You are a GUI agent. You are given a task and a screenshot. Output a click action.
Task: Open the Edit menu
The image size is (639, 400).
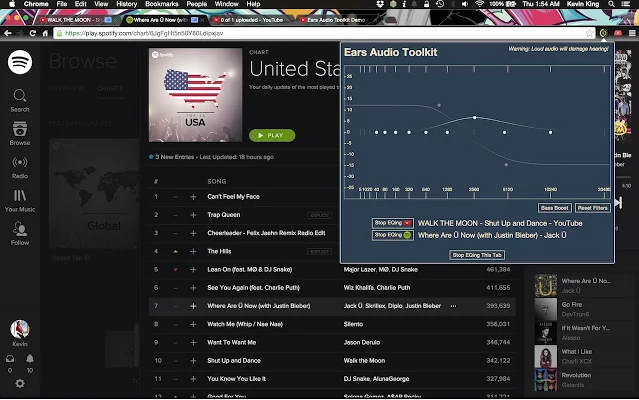click(x=80, y=4)
